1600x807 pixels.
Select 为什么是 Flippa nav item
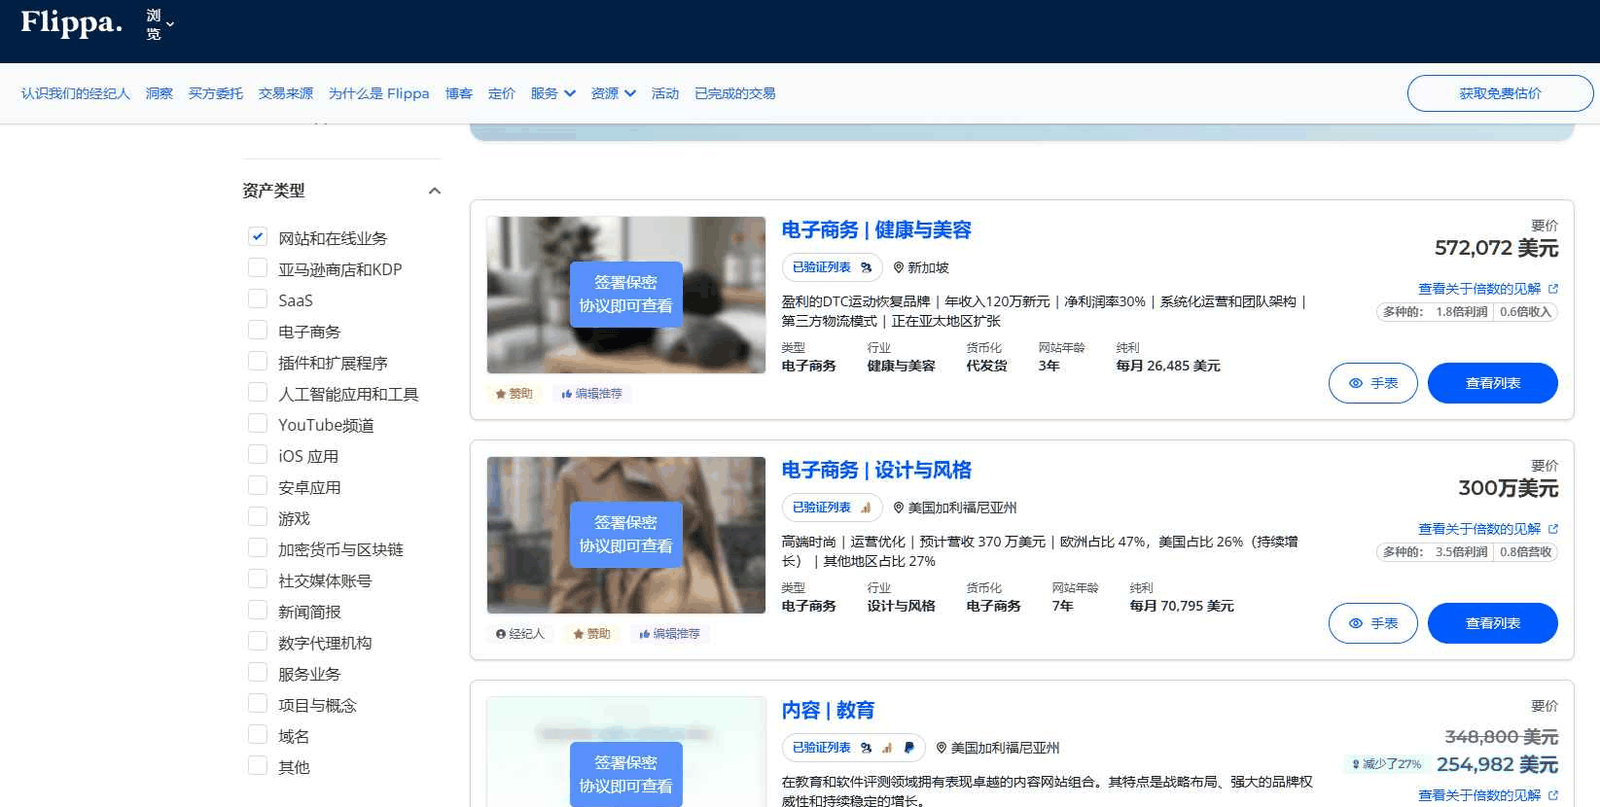click(x=379, y=93)
